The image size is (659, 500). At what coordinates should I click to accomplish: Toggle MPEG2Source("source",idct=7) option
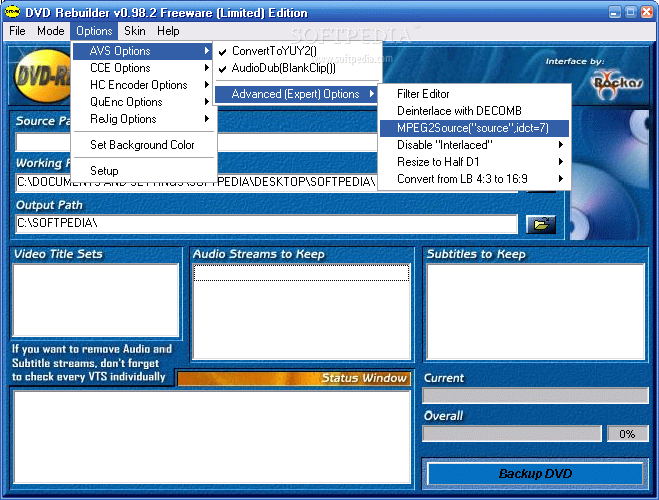coord(474,128)
